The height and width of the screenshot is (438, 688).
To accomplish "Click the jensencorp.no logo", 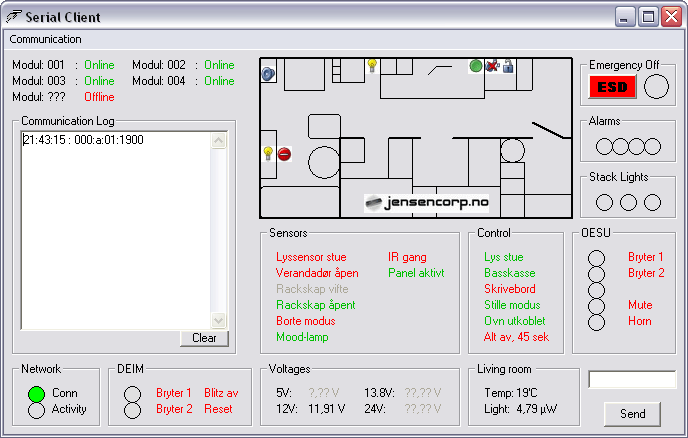I will click(x=425, y=202).
